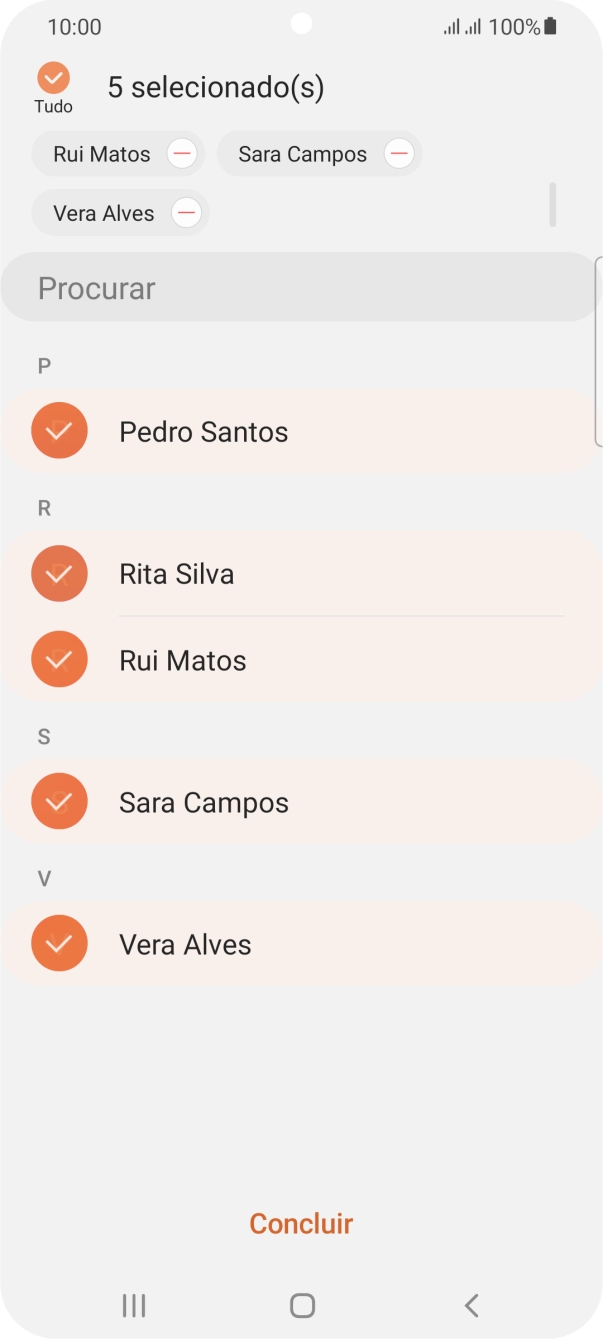
Task: Remove Sara Campos chip via minus icon
Action: pyautogui.click(x=399, y=153)
